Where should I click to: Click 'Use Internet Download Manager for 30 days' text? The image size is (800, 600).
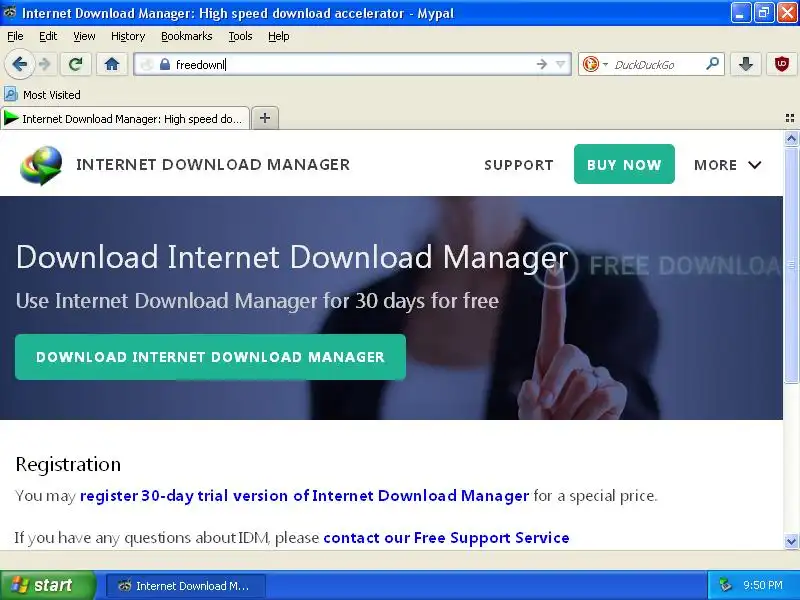point(257,301)
